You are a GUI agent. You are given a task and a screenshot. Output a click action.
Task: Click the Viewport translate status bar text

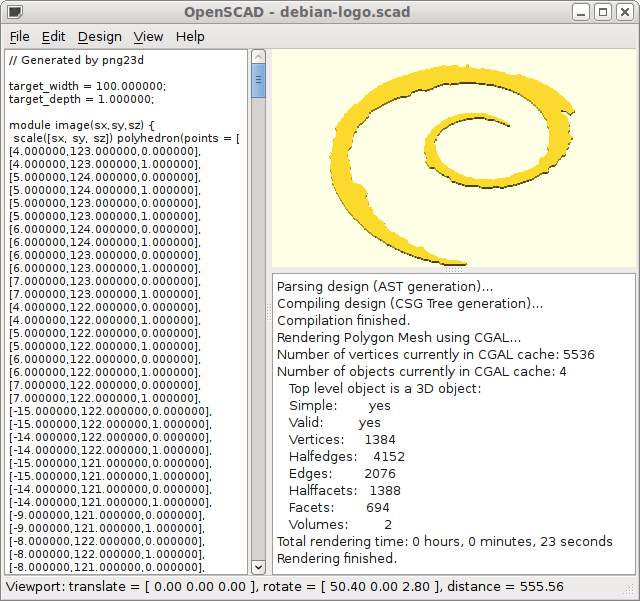pos(132,587)
